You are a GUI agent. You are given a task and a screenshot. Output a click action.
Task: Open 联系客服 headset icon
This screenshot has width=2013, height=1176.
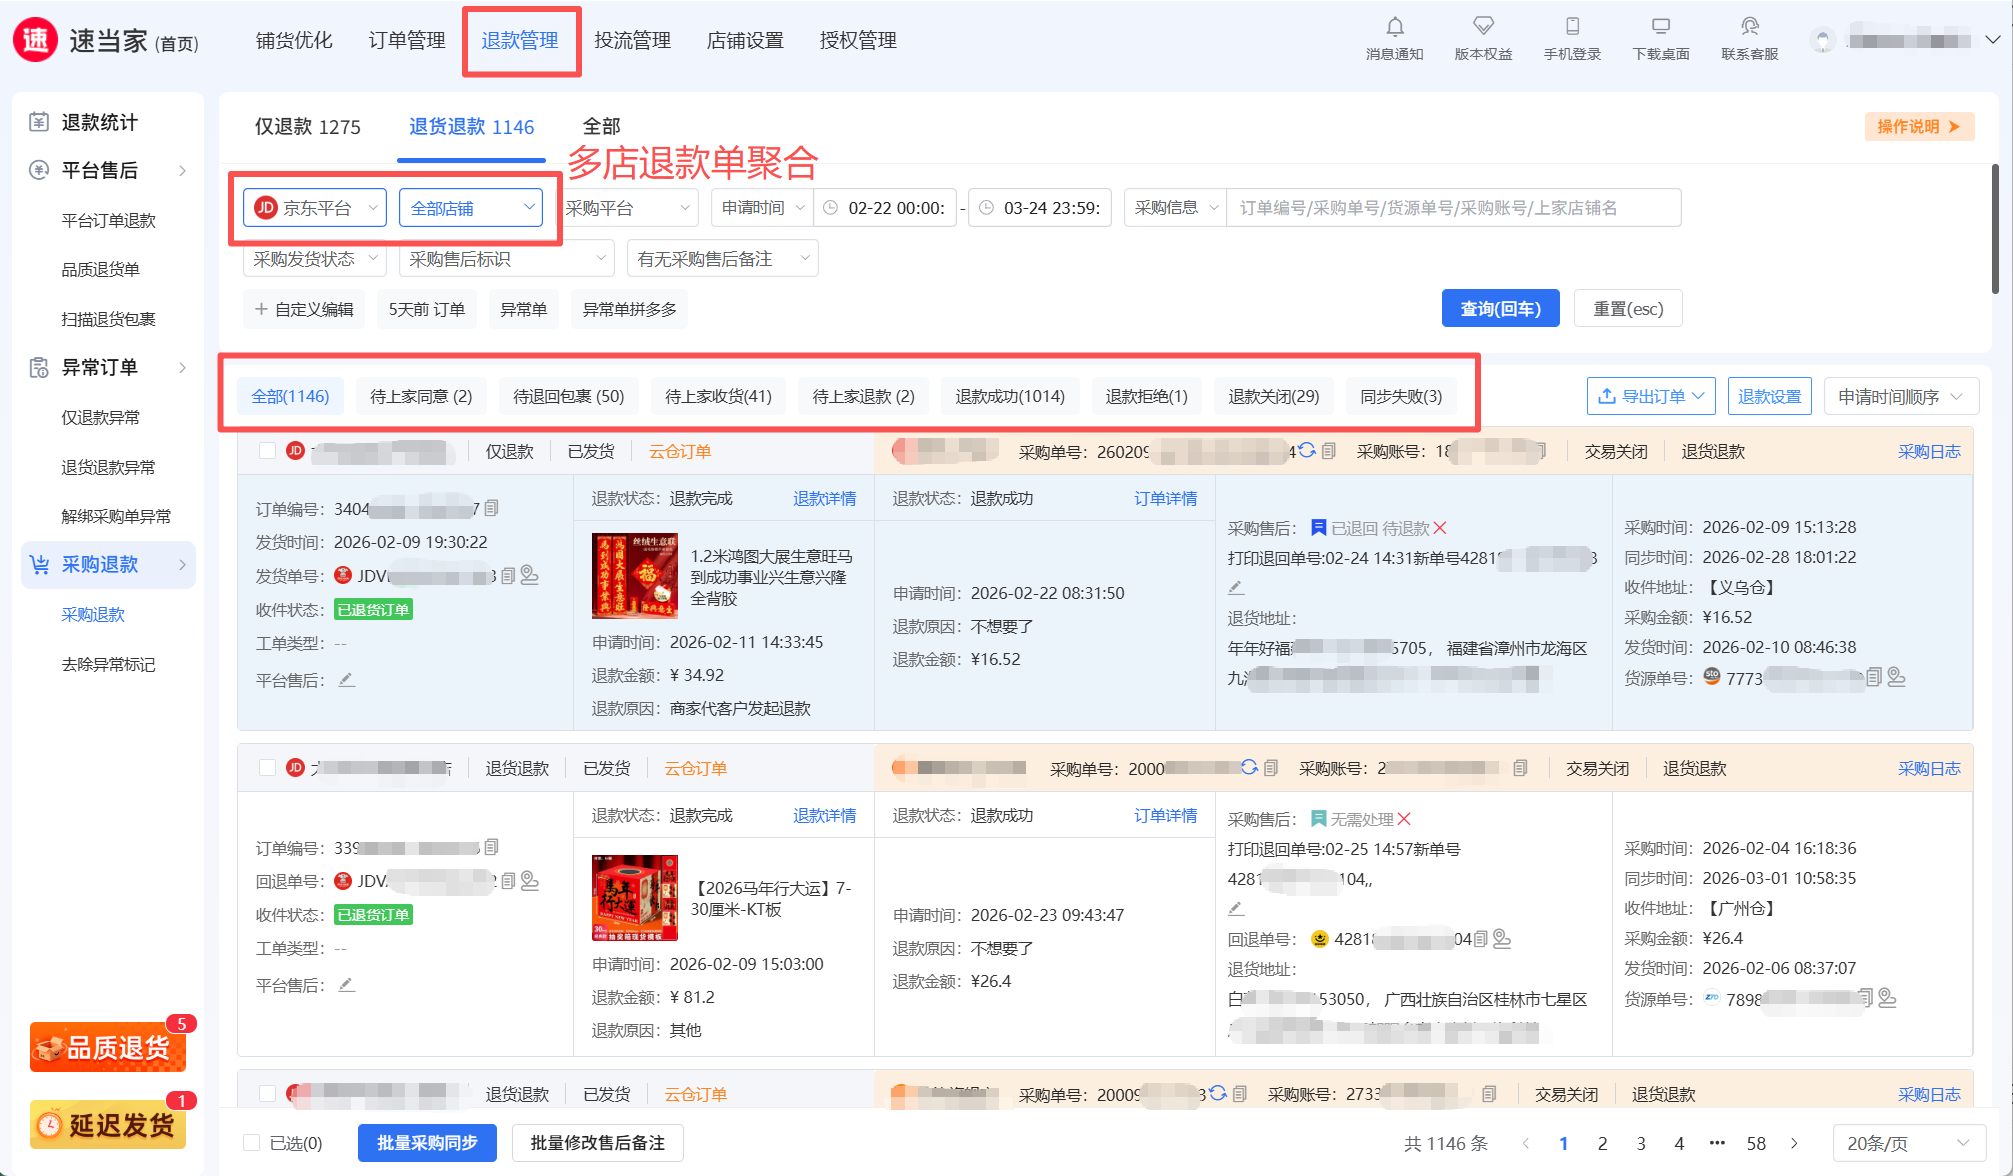click(1749, 27)
